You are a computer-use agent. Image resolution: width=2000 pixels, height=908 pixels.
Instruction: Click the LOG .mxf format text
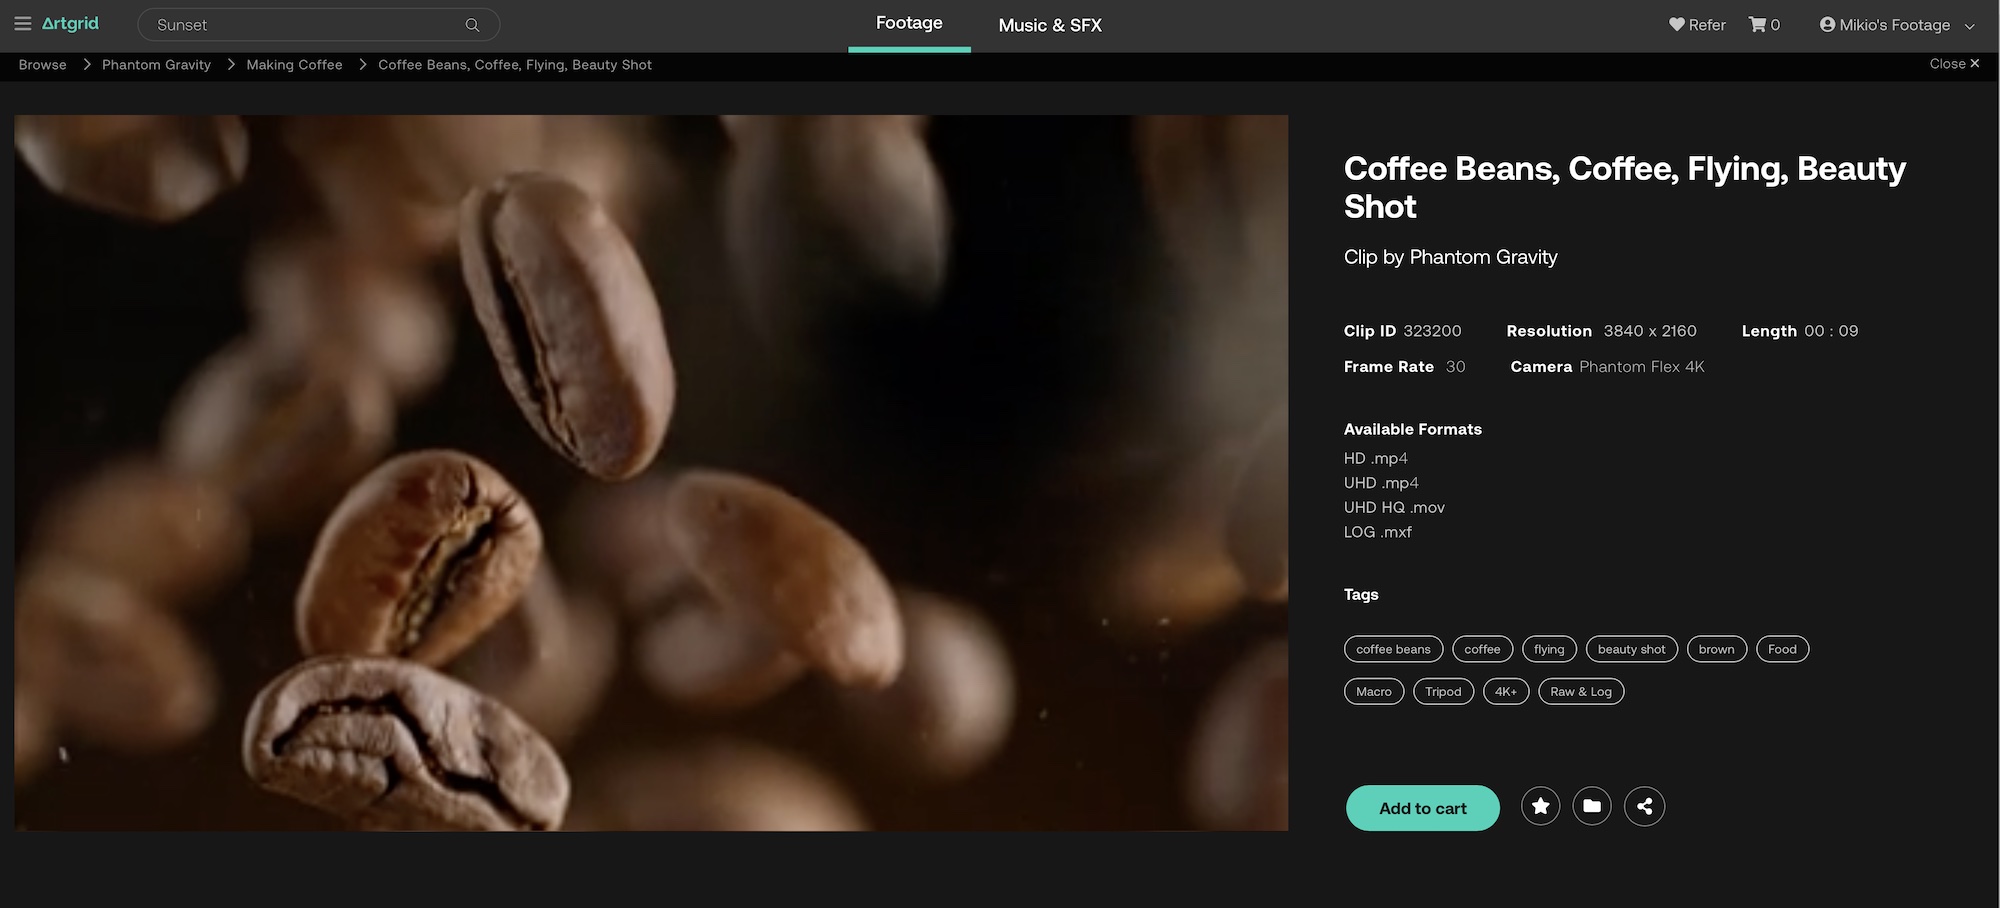(x=1378, y=532)
